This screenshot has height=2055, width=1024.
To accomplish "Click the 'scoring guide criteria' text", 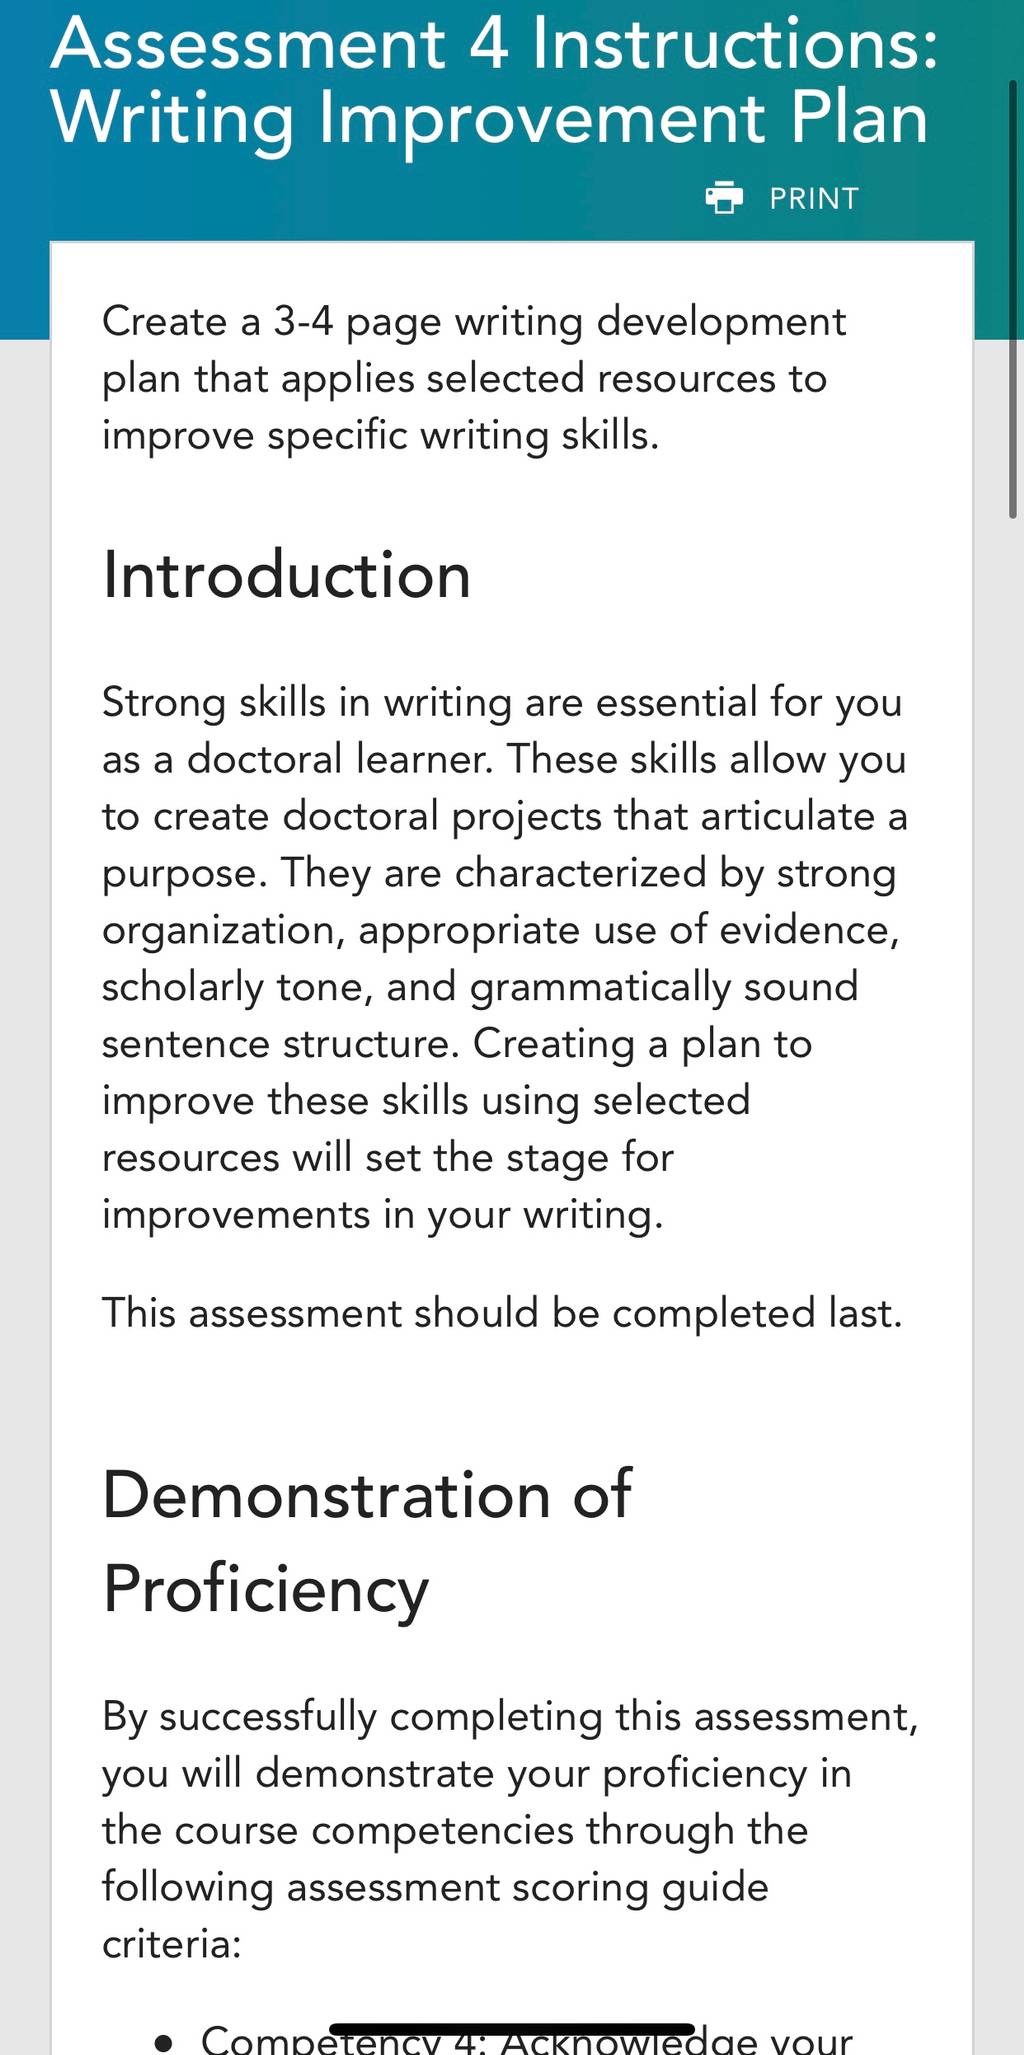I will [436, 1915].
